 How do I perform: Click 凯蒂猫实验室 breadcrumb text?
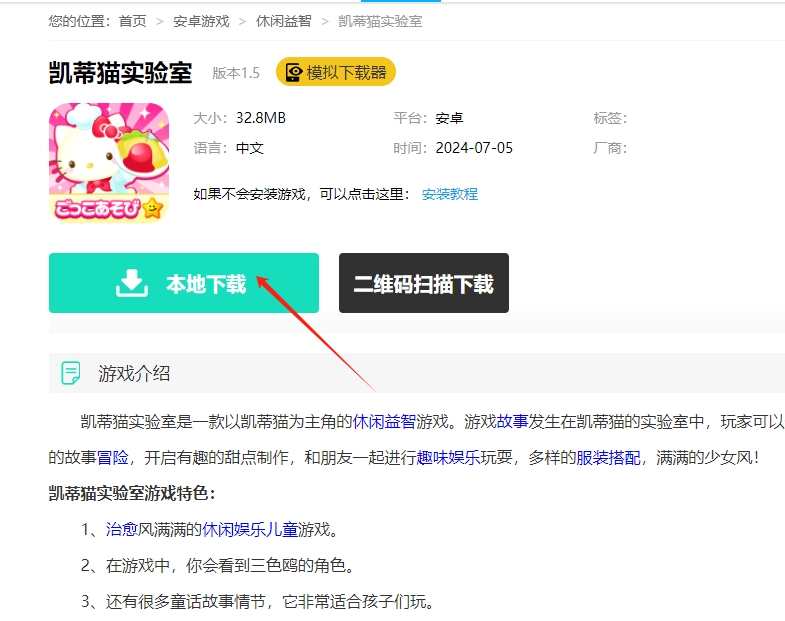pyautogui.click(x=380, y=21)
